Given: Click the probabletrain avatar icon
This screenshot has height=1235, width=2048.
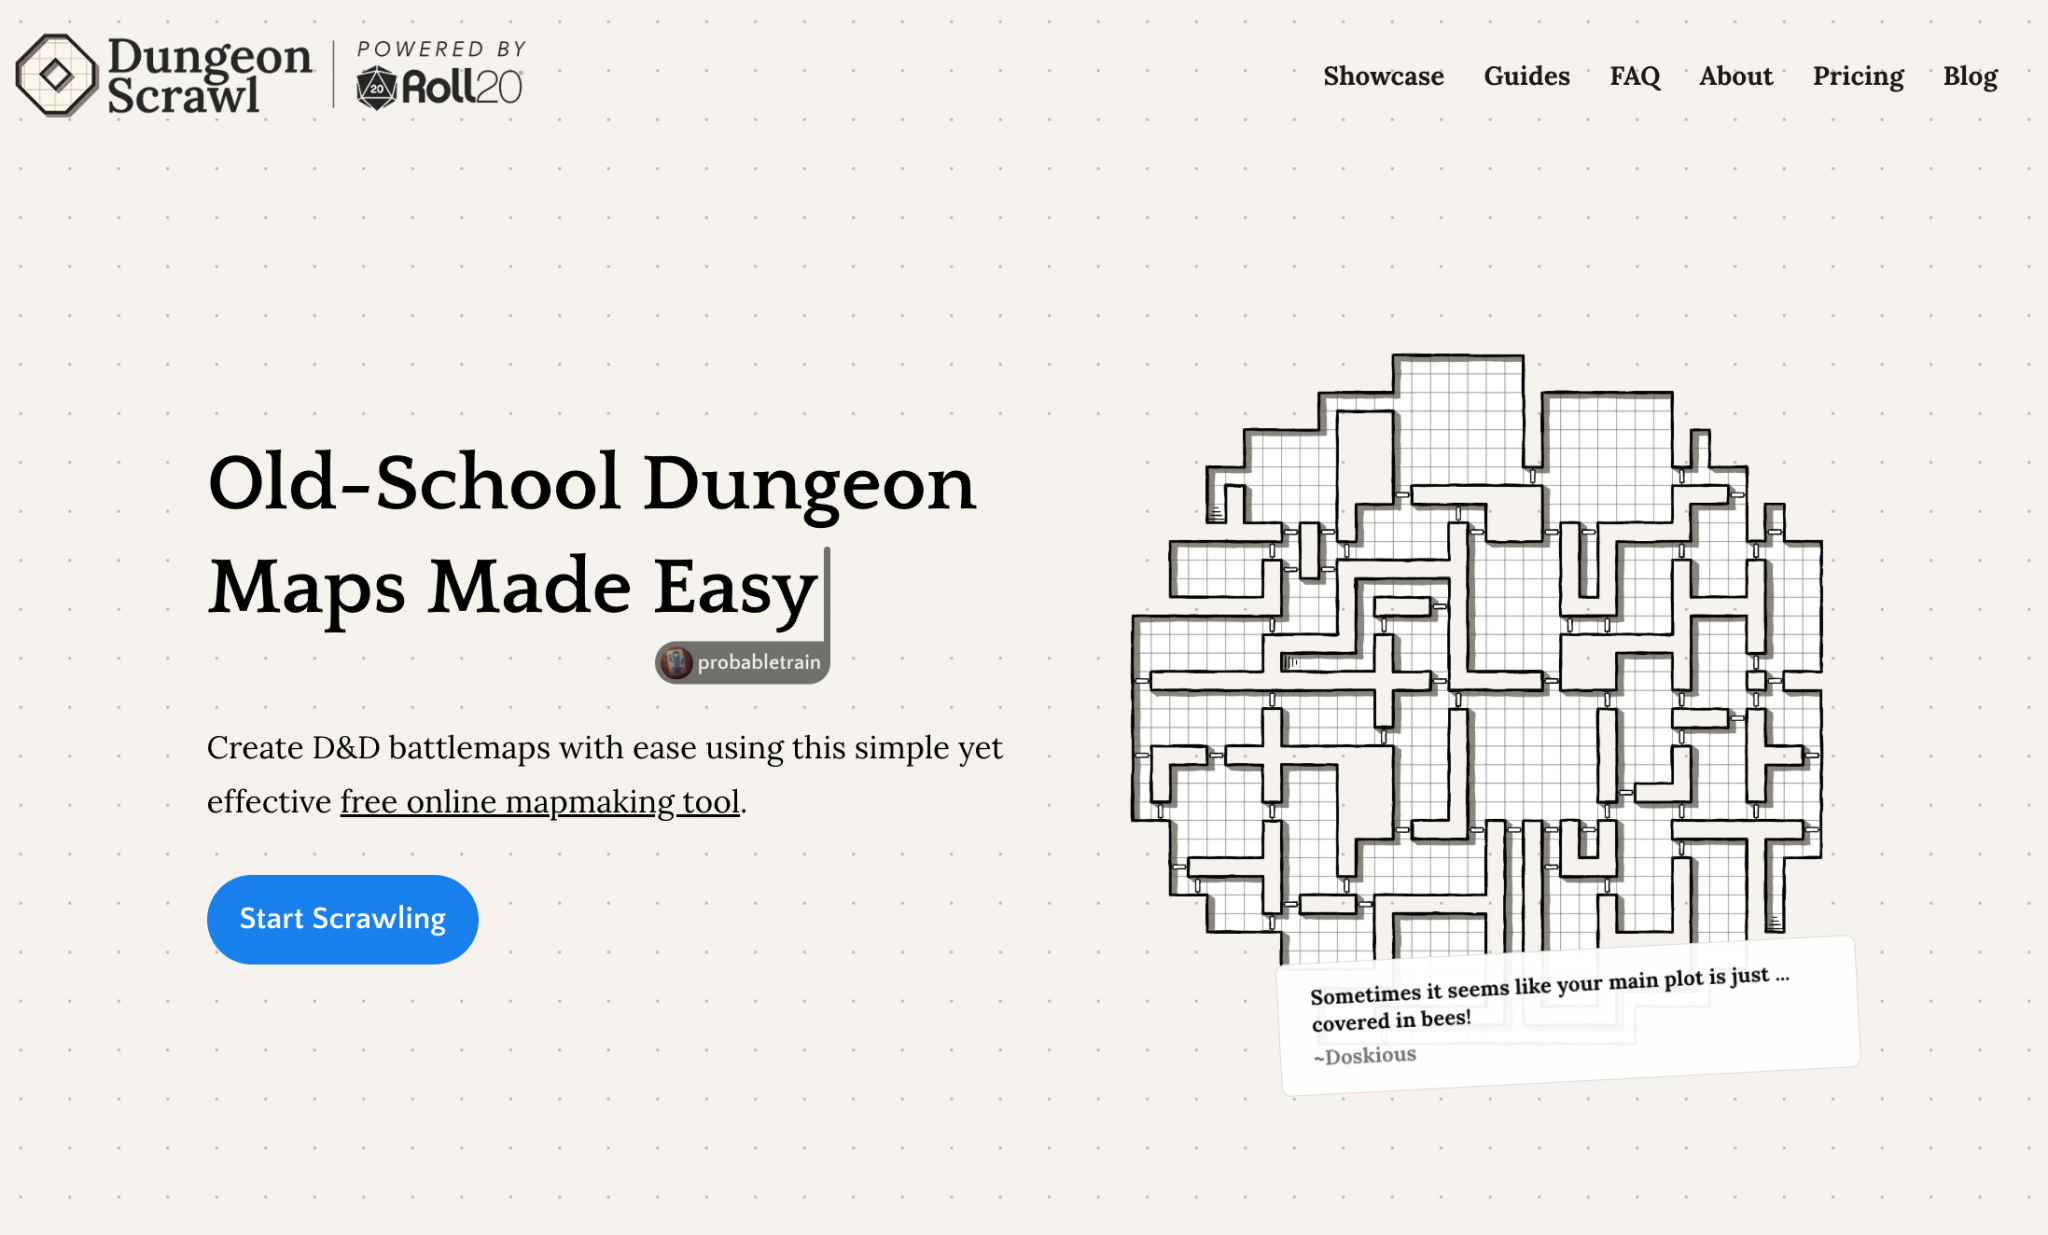Looking at the screenshot, I should pyautogui.click(x=676, y=660).
